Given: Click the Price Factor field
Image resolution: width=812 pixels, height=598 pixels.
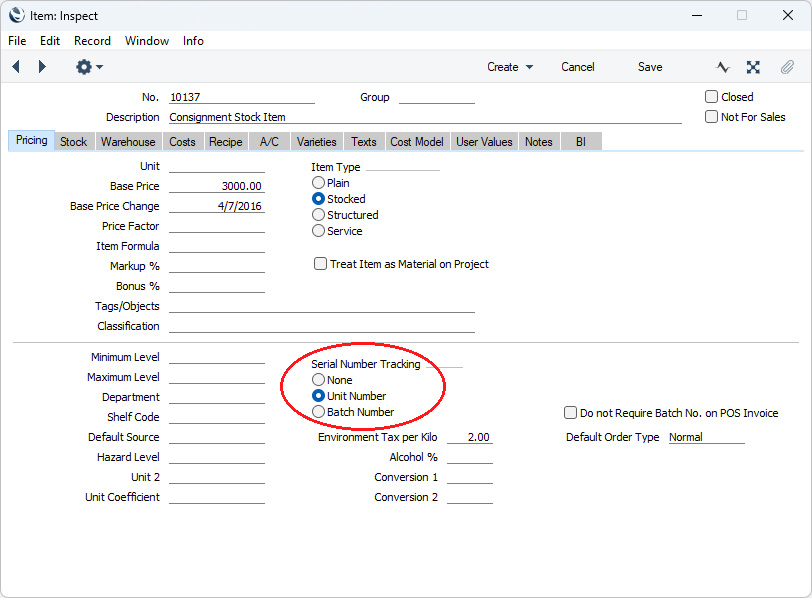Looking at the screenshot, I should (217, 226).
